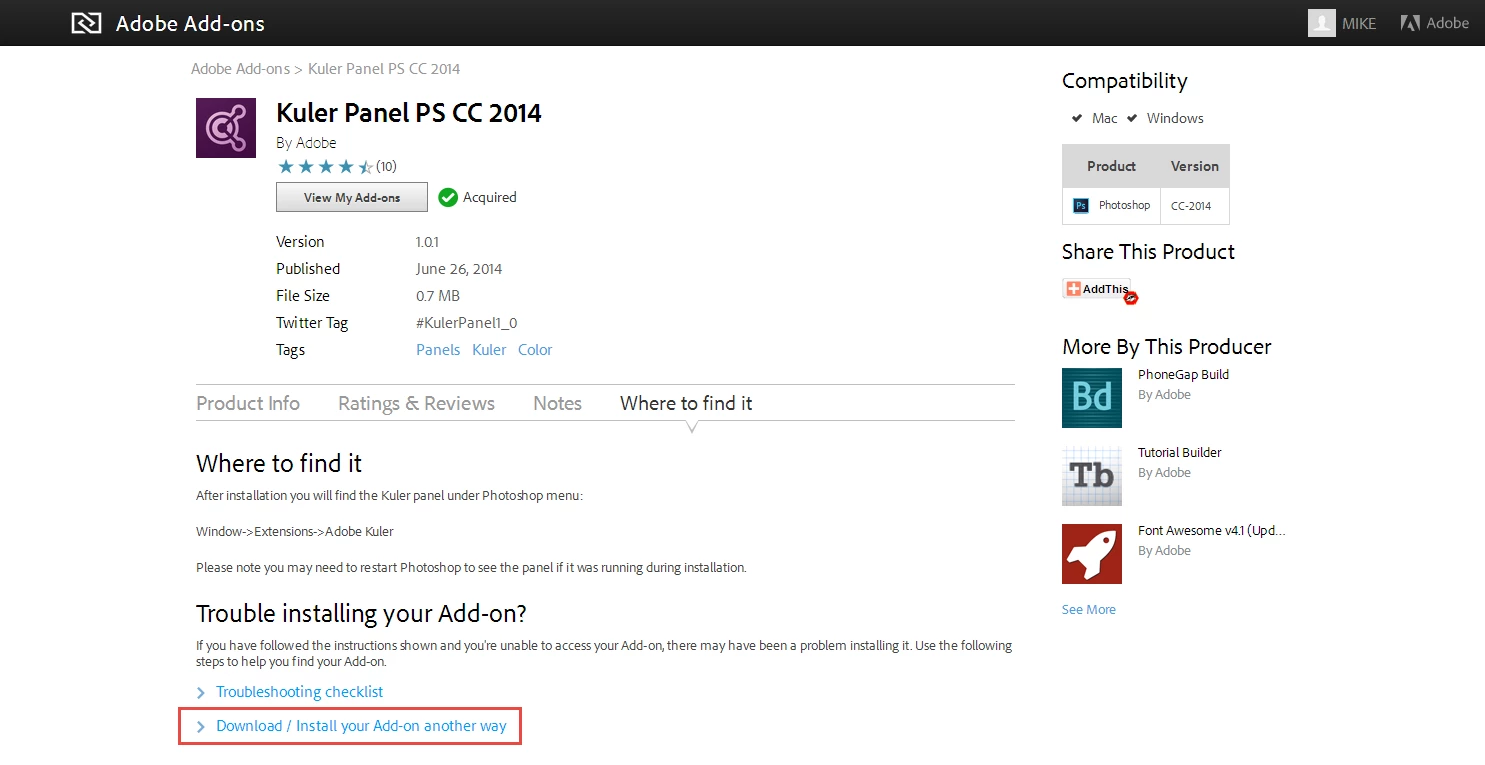Click the Product column header
Screen dimensions: 1485x765
[1111, 166]
